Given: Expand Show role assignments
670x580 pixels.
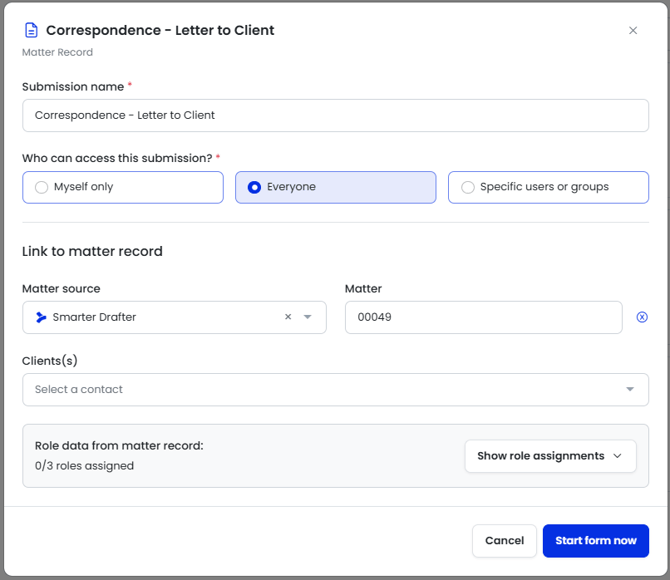Looking at the screenshot, I should coord(550,456).
